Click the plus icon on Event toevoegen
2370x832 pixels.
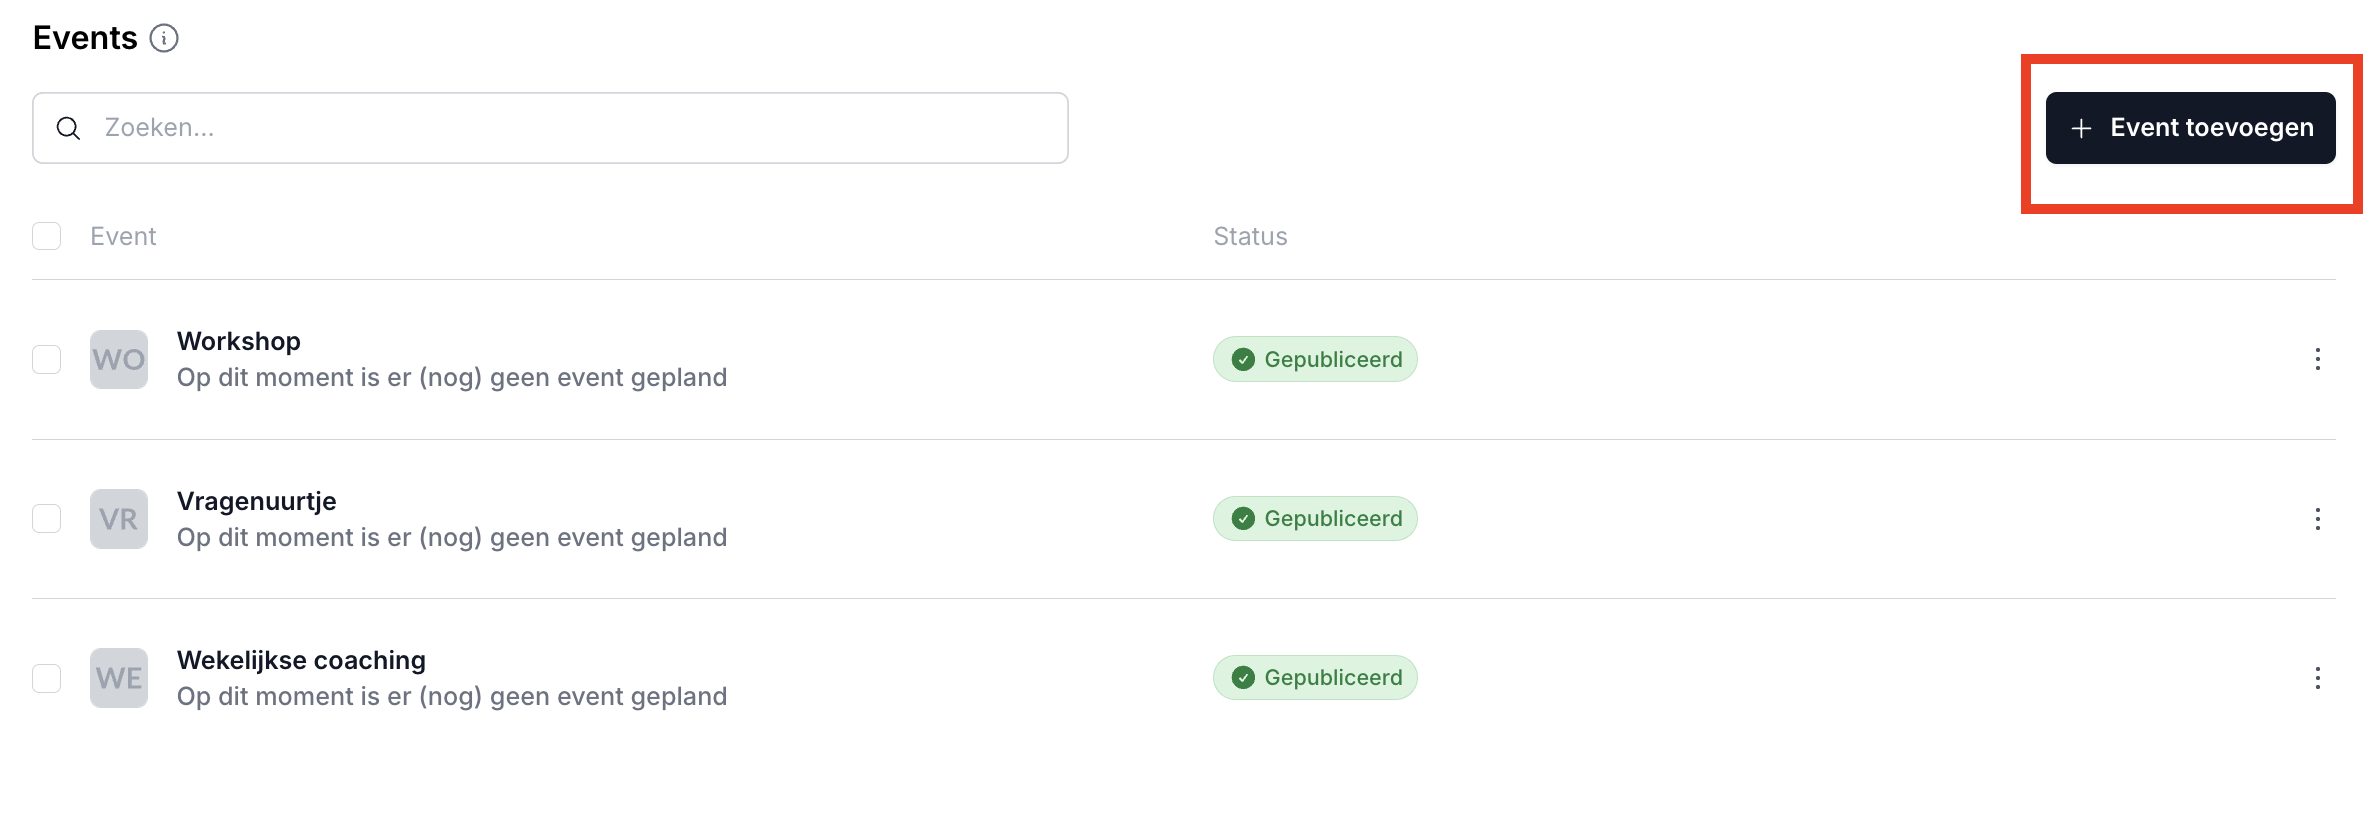2081,128
